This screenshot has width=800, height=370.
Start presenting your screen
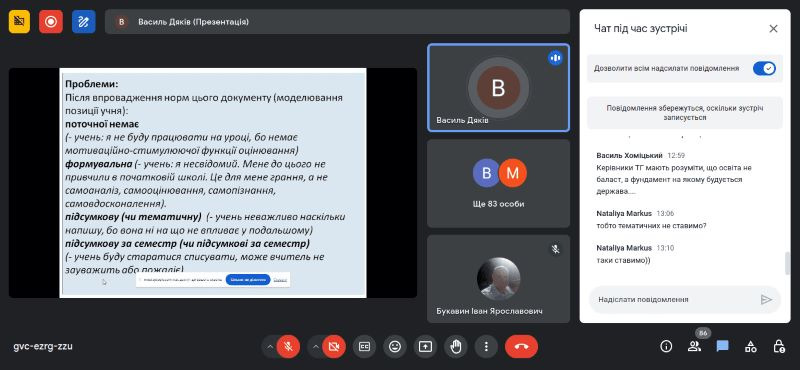425,347
